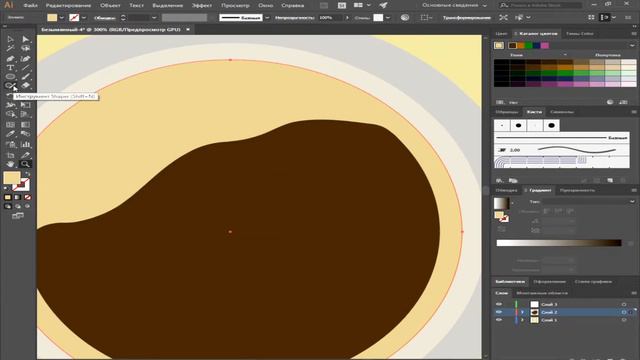This screenshot has height=360, width=640.
Task: Select the Shaper tool
Action: pos(10,86)
